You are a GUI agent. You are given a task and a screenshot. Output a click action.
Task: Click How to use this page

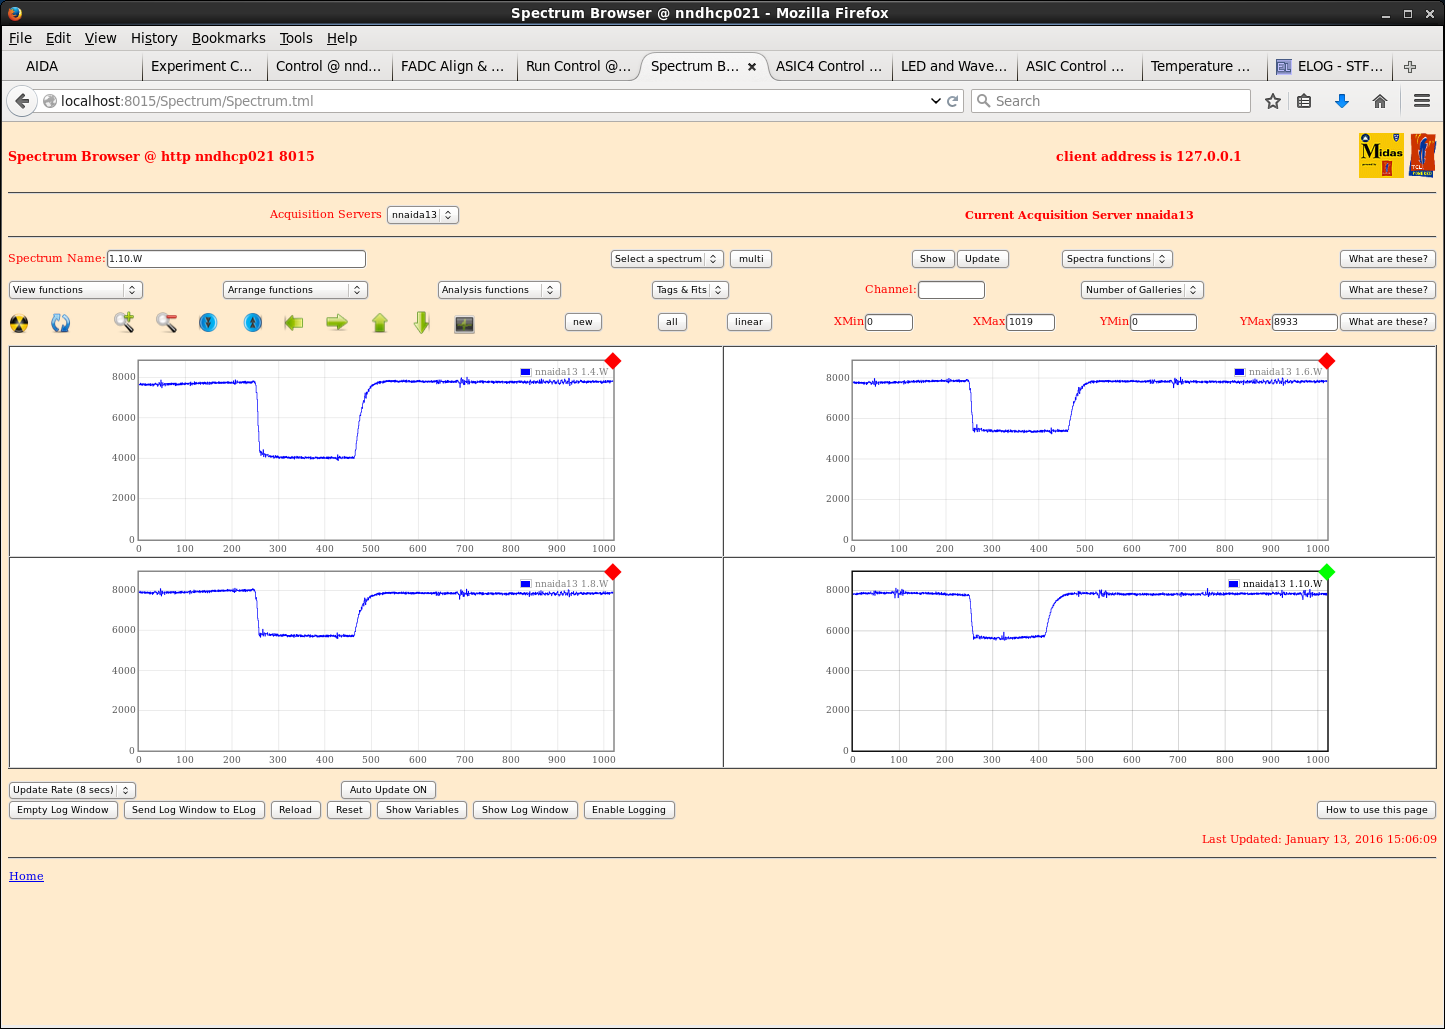pos(1376,810)
